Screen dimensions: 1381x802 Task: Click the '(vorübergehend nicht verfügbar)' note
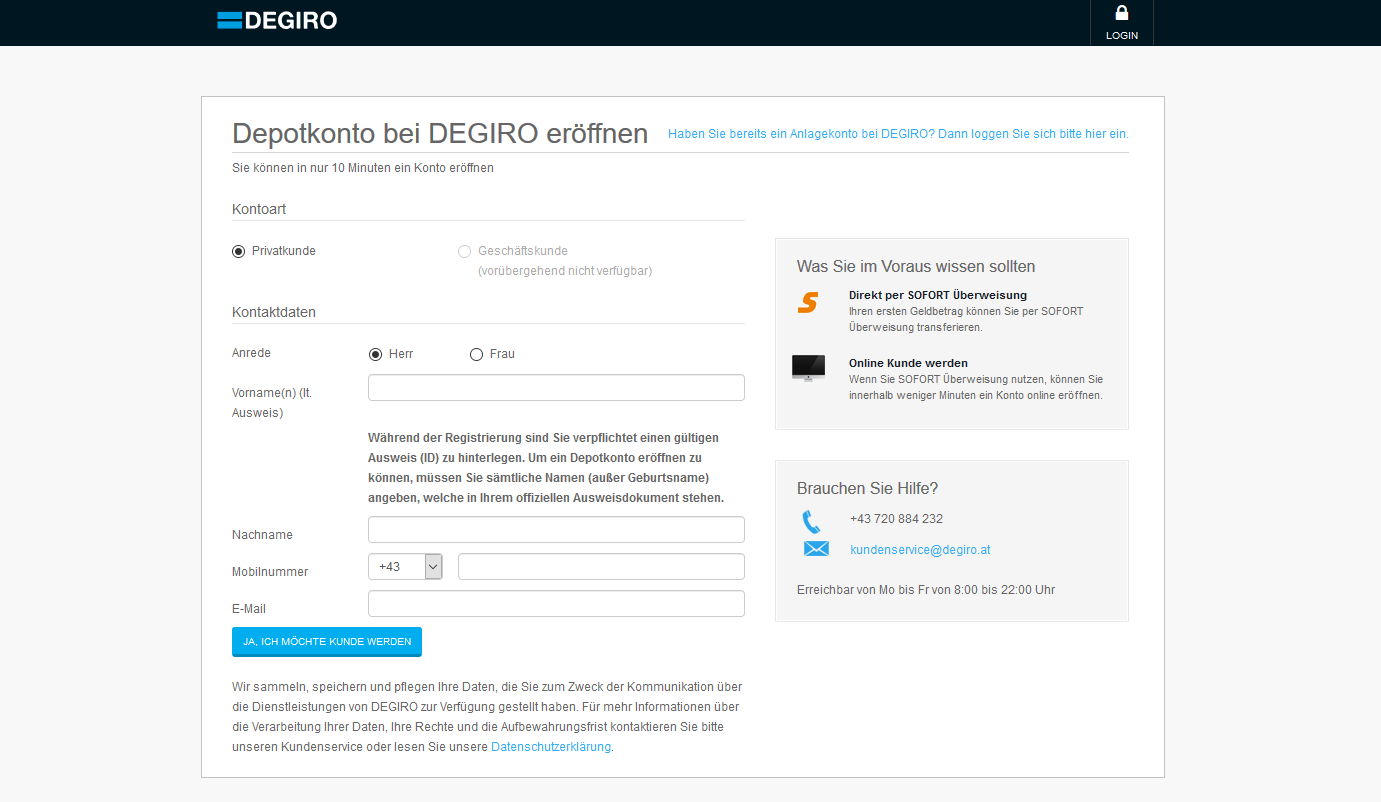(565, 271)
